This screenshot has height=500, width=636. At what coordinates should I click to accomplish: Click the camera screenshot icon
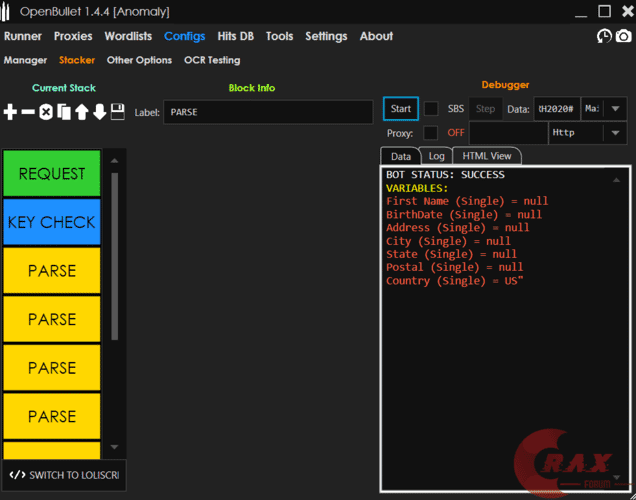pyautogui.click(x=623, y=36)
